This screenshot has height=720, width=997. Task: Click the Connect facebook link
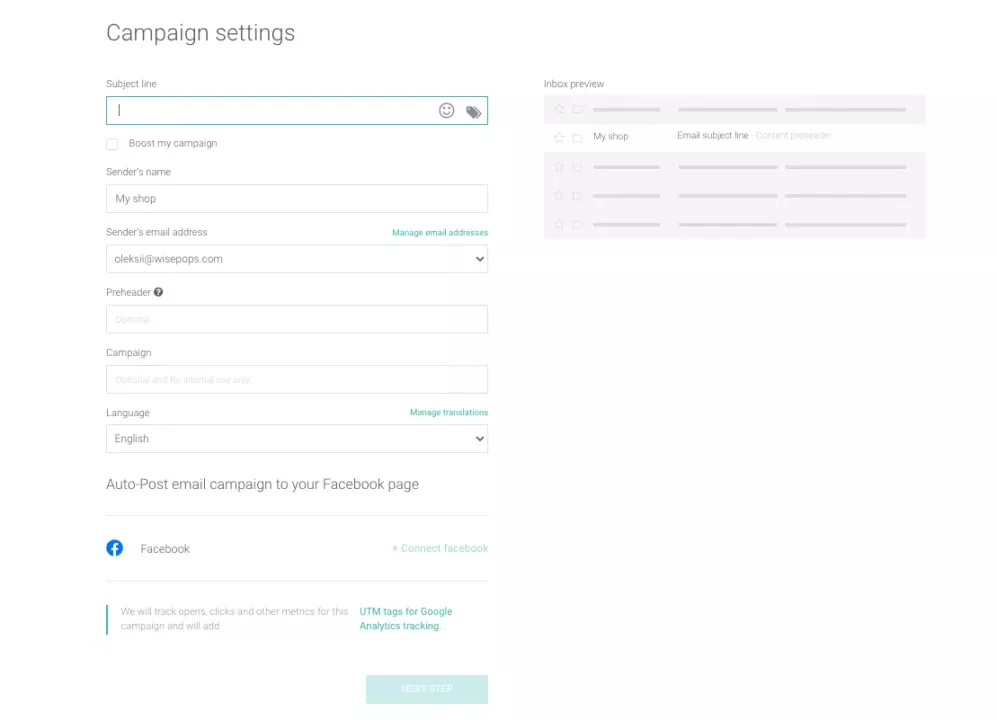point(440,548)
